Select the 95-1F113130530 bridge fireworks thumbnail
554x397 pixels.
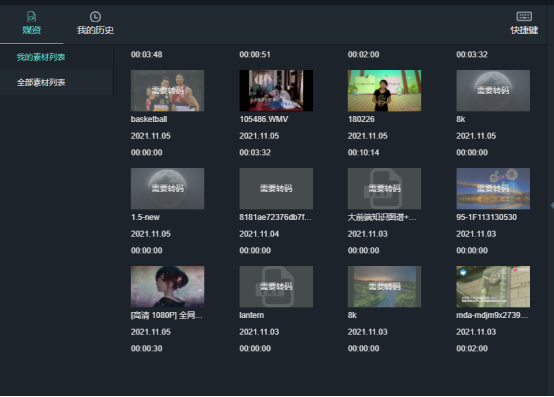coord(493,189)
